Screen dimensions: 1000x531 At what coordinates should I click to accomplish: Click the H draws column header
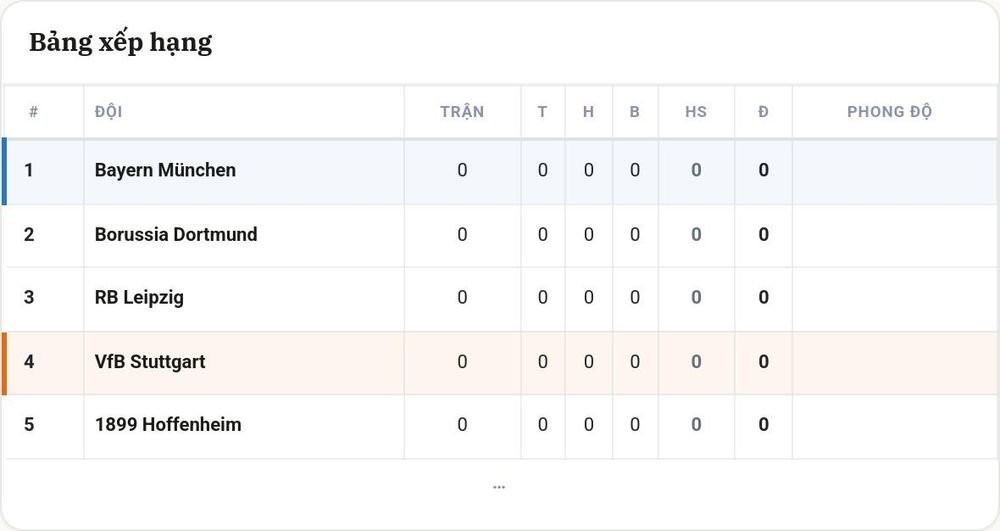pos(588,112)
